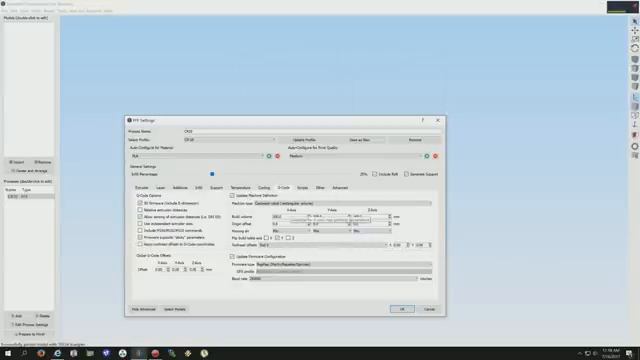Enable Apply toolhead offsets to G-Code
Viewport: 640px width, 360px height.
click(140, 244)
